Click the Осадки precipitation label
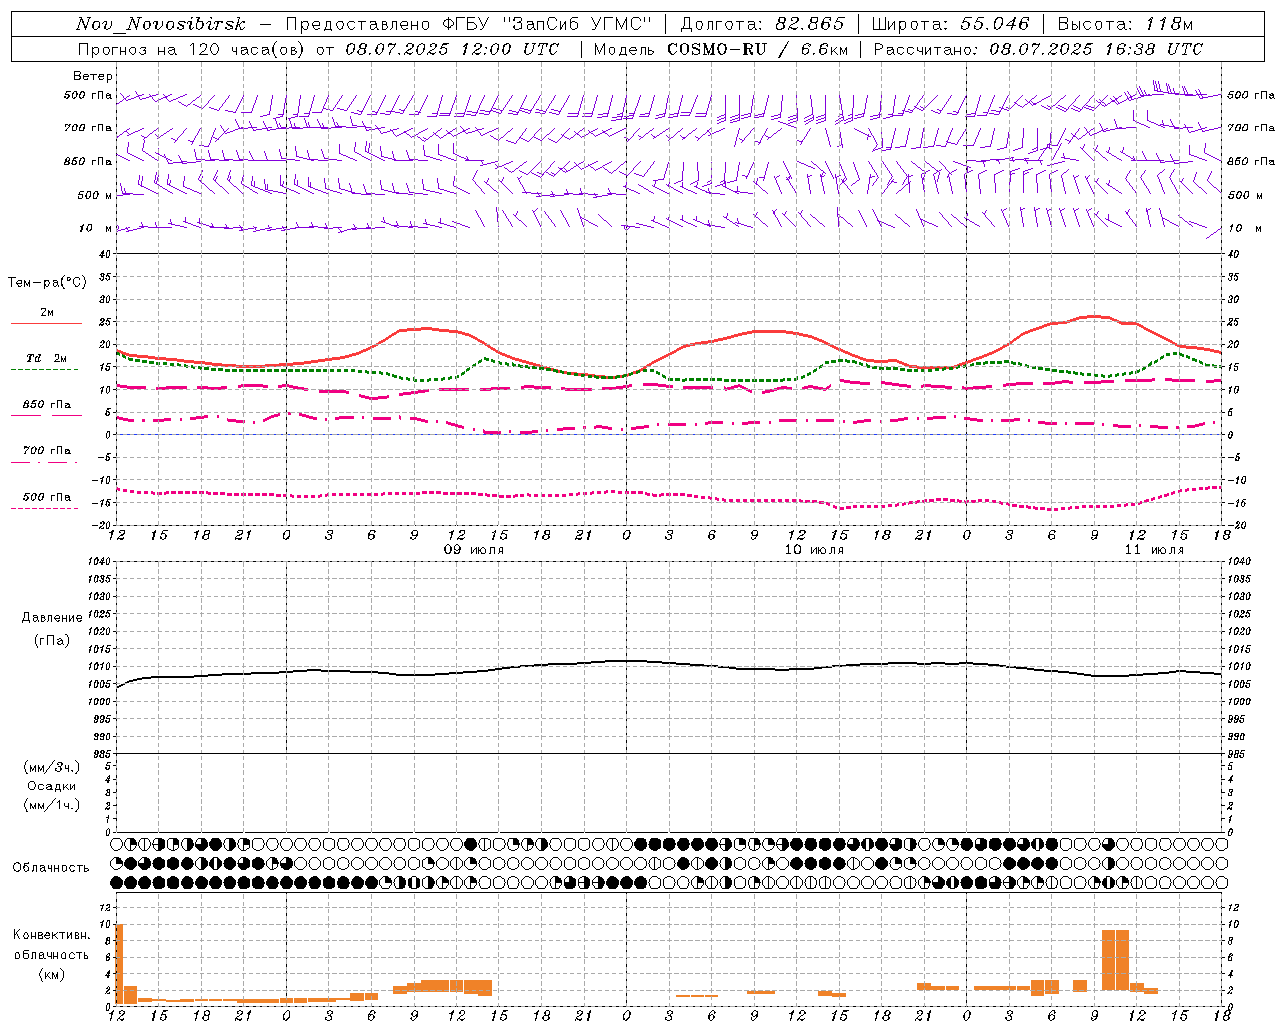Viewport: 1280px width, 1024px height. [x=52, y=786]
